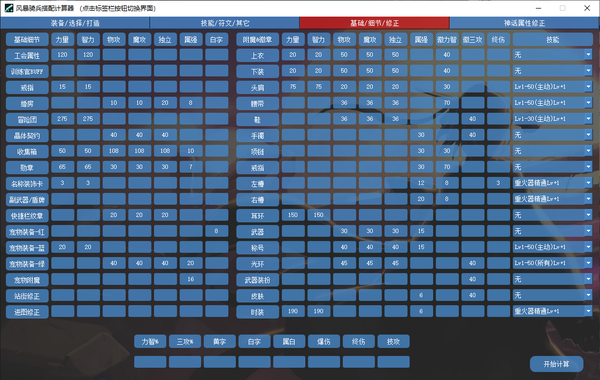The image size is (600, 380).
Task: Click the app icon in the title bar
Action: (8, 8)
